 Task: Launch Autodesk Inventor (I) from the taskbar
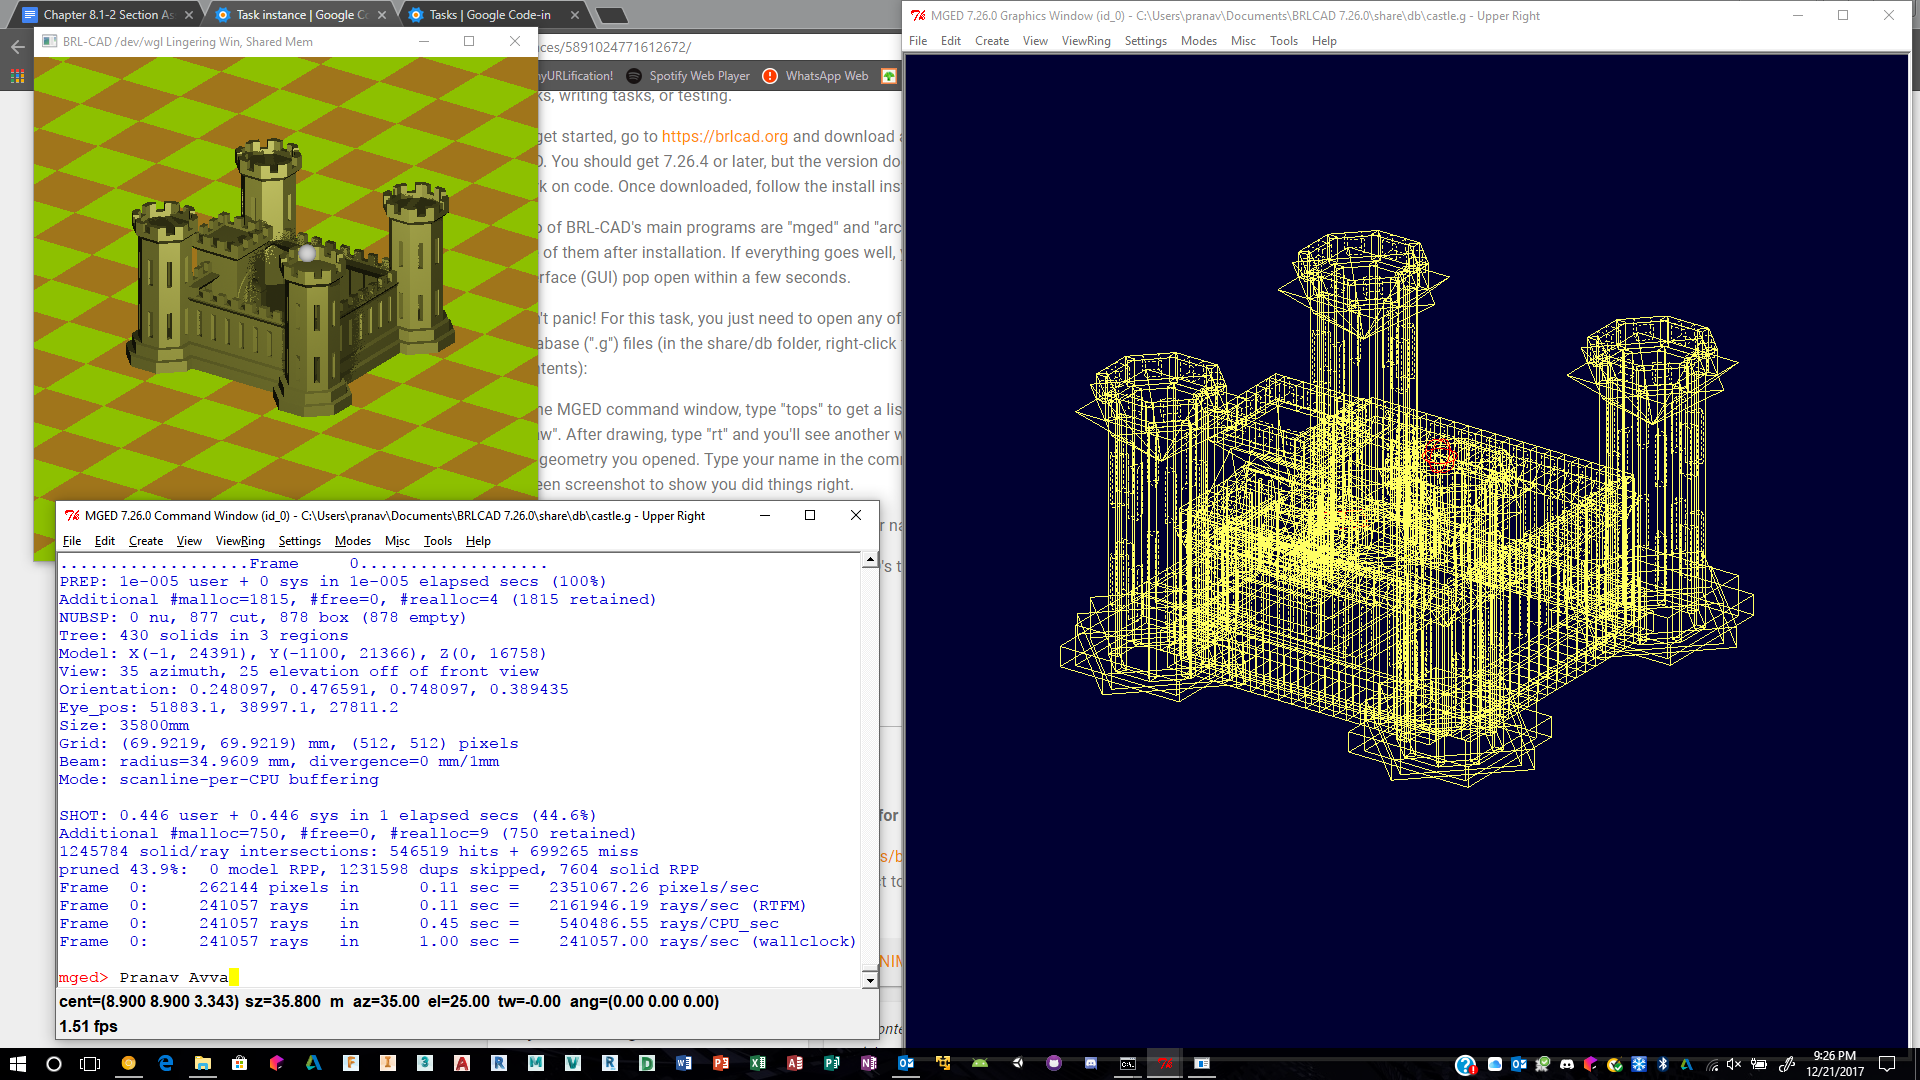[387, 1063]
